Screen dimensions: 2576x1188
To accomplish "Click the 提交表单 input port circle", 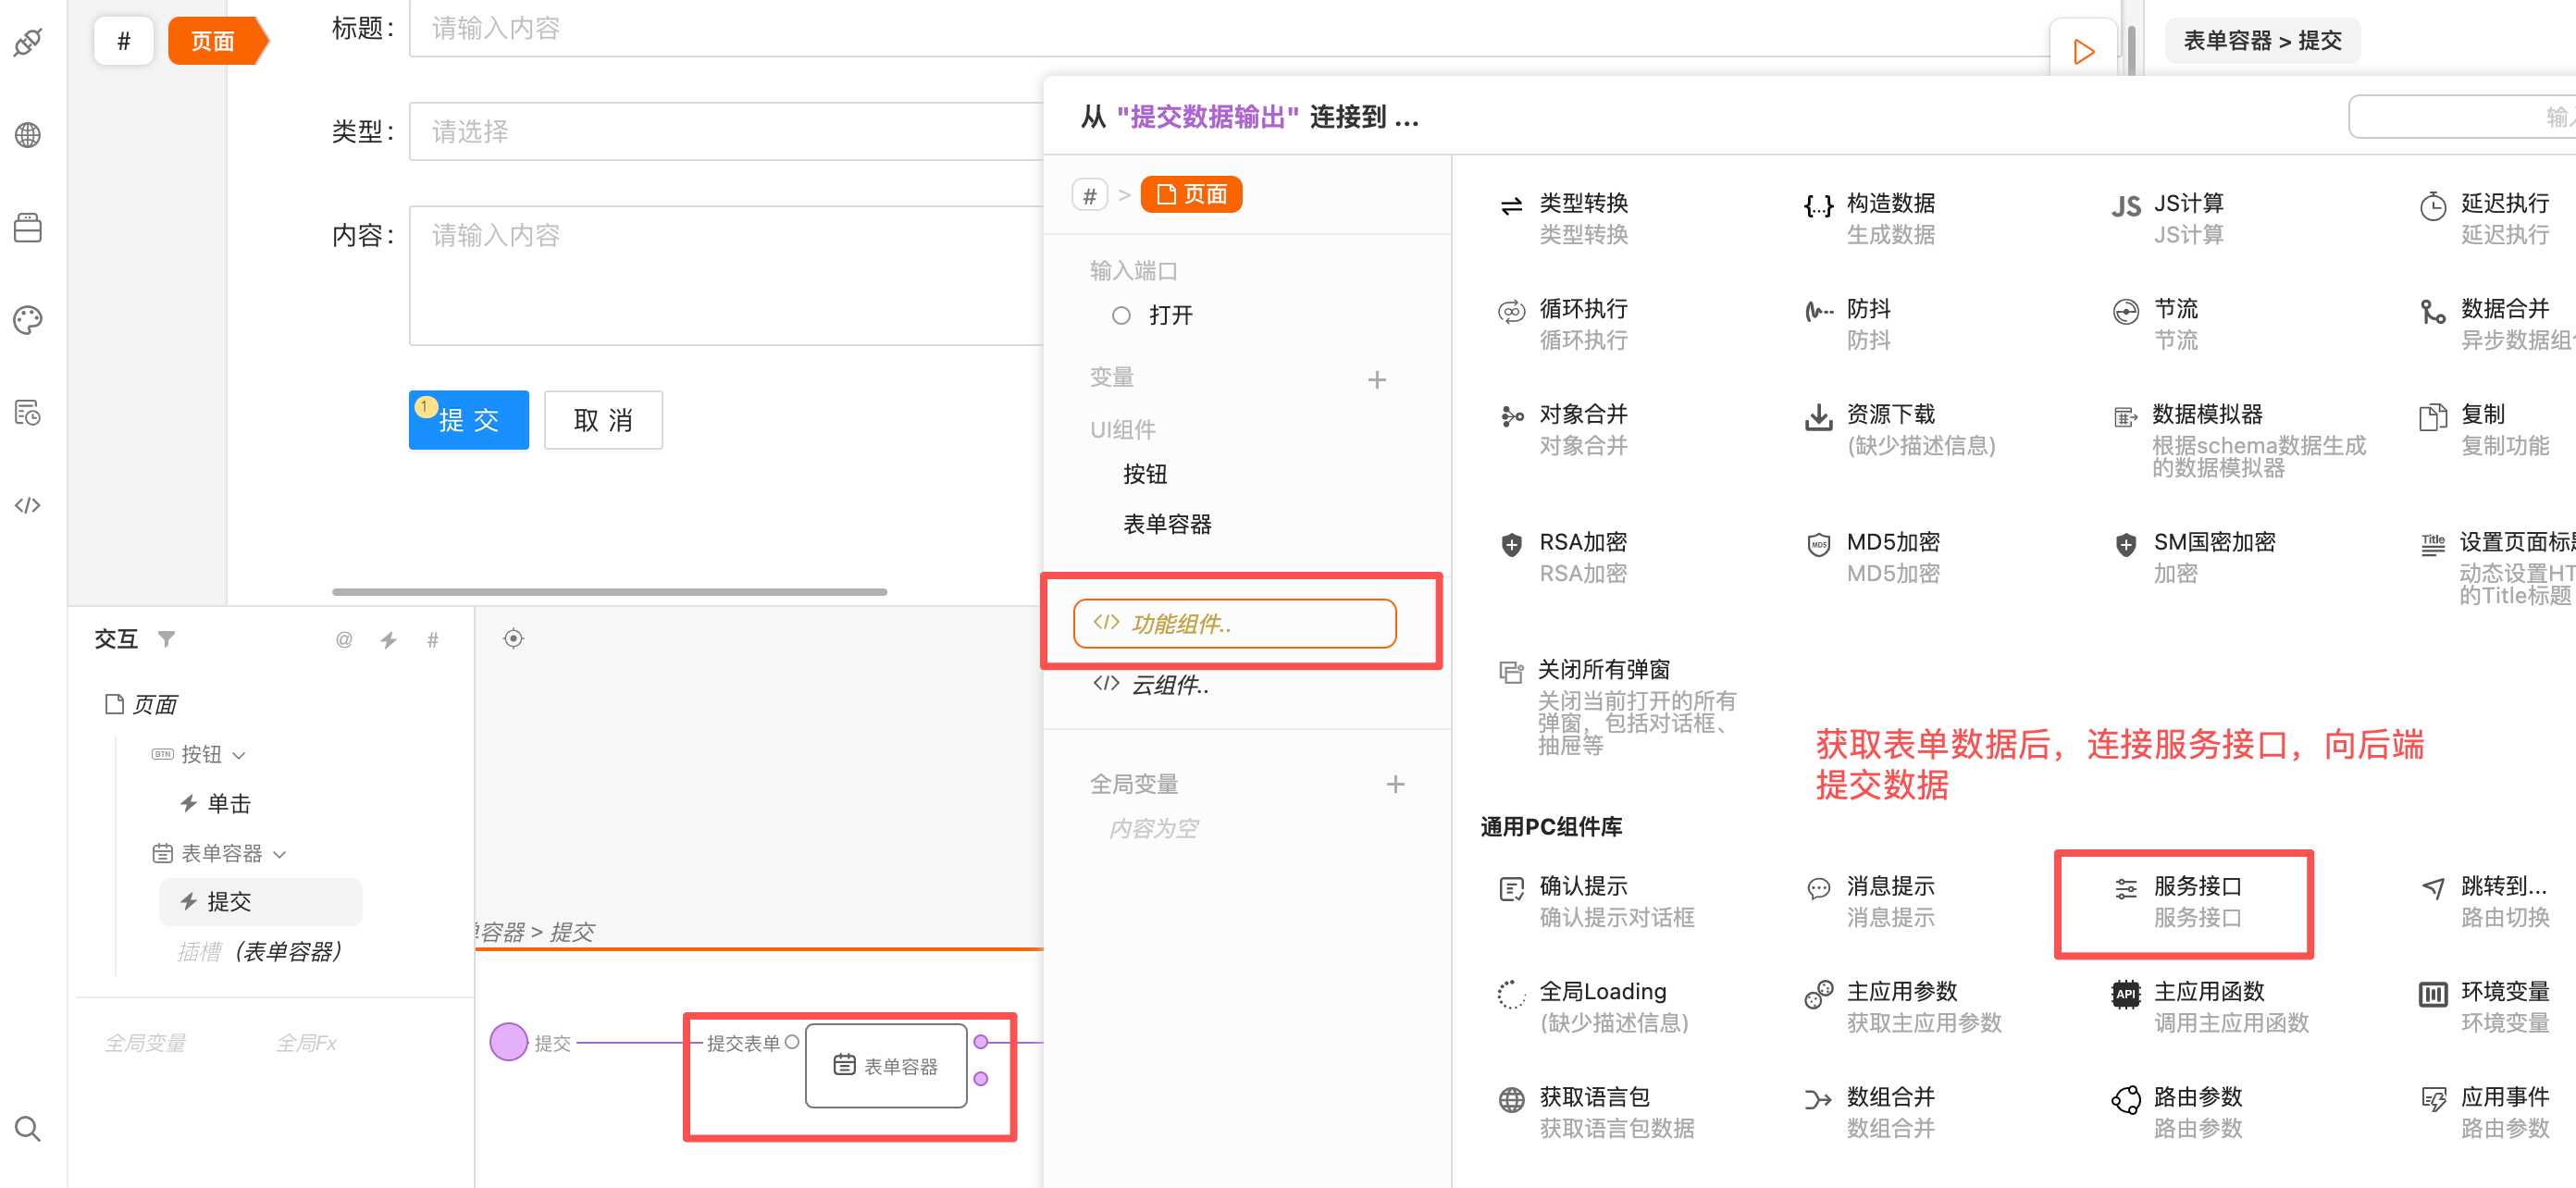I will 792,1042.
